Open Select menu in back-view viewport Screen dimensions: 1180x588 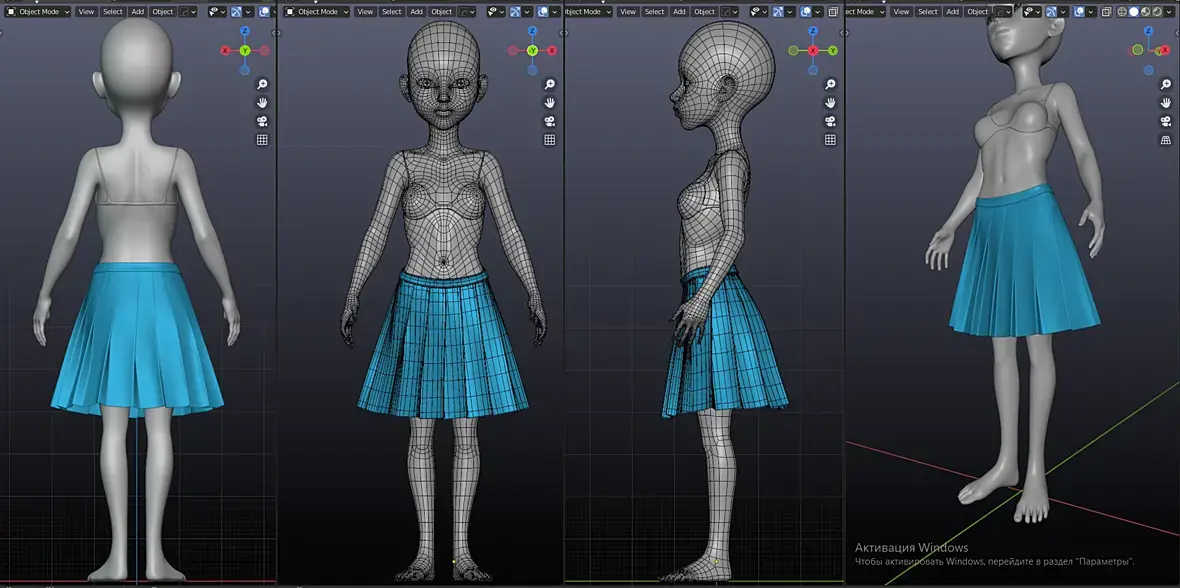point(113,11)
